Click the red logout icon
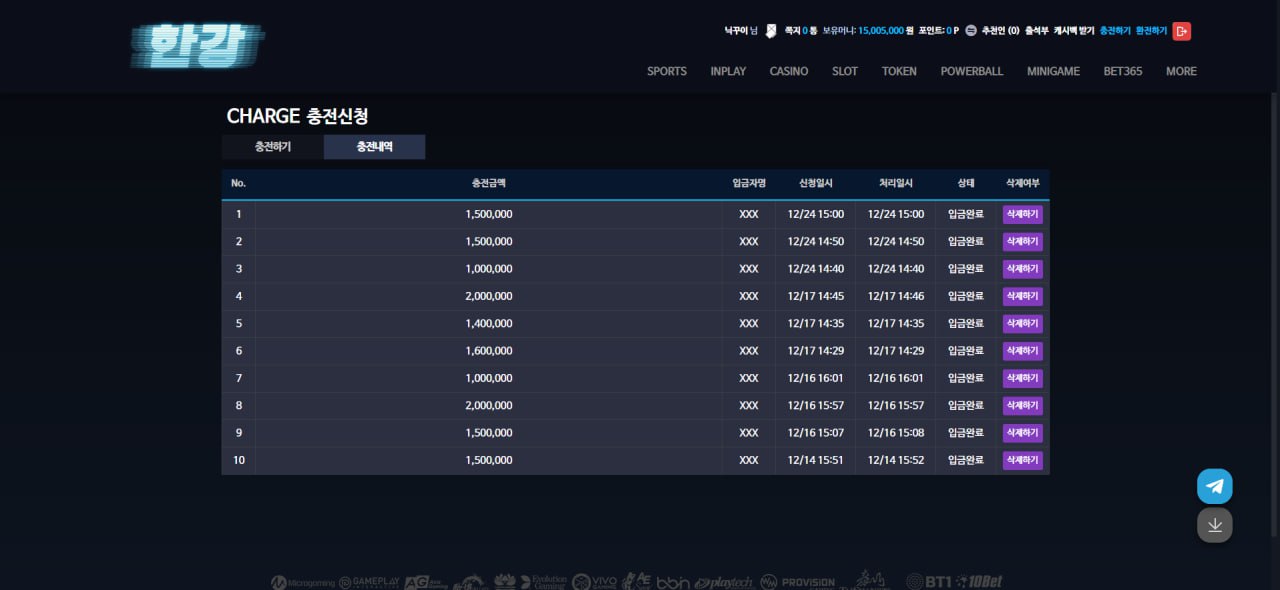This screenshot has width=1280, height=590. [x=1181, y=31]
